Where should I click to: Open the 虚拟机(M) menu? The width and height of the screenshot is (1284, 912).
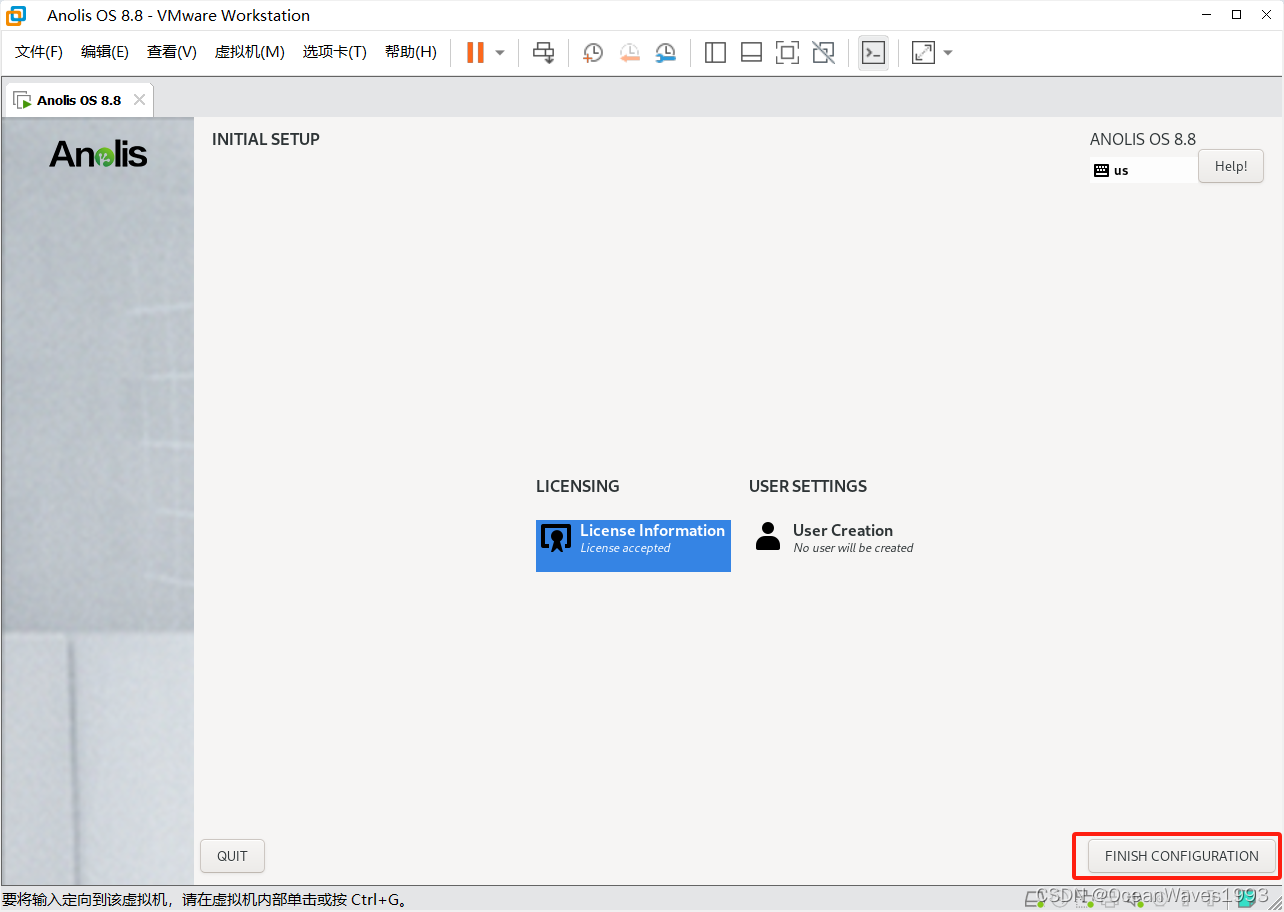coord(250,52)
